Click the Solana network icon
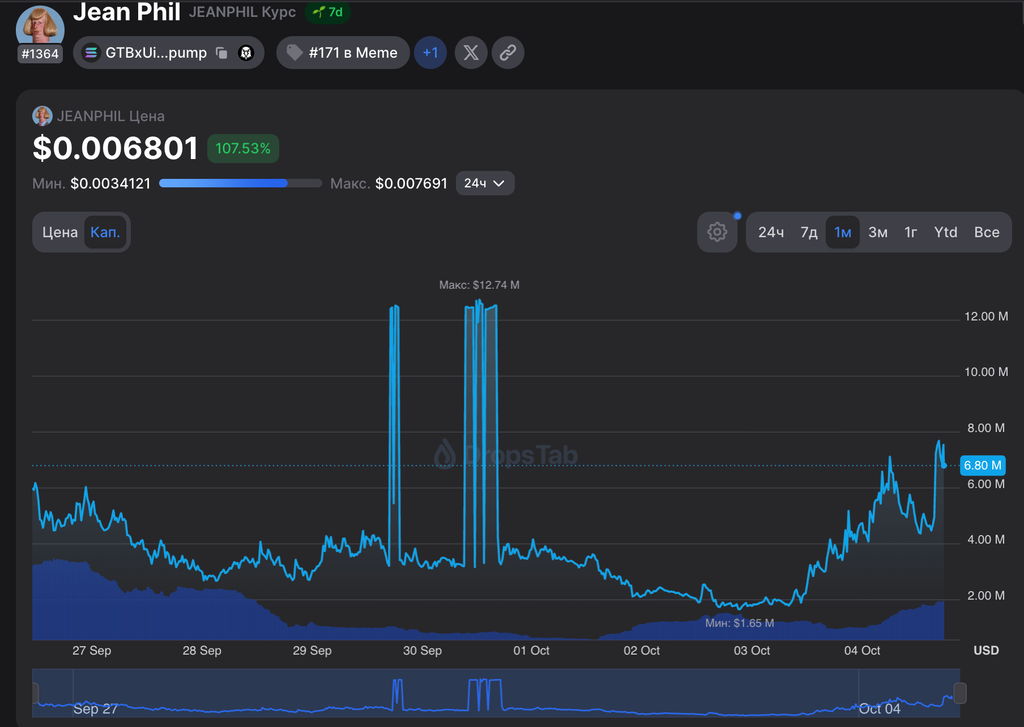This screenshot has width=1024, height=727. [91, 53]
